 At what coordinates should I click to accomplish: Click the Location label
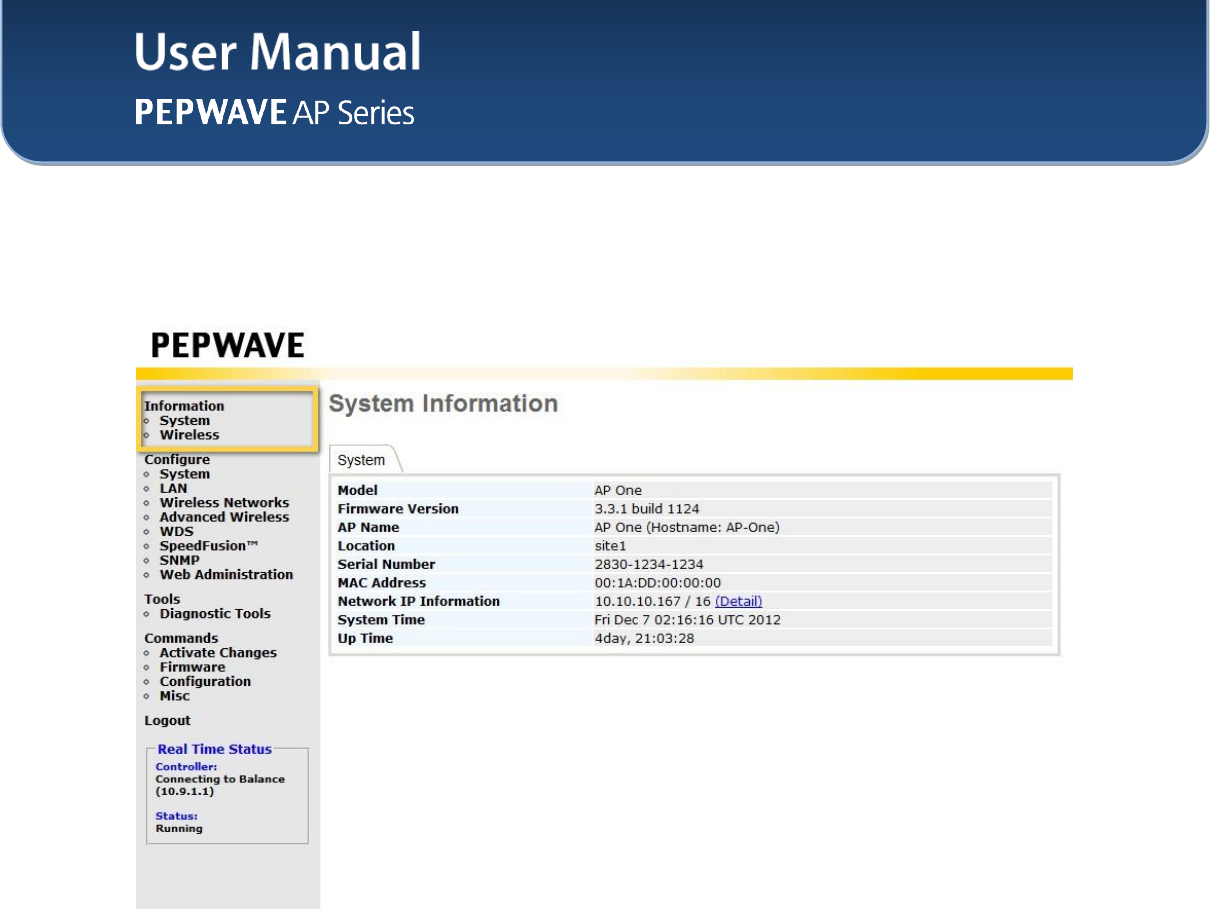(x=366, y=546)
